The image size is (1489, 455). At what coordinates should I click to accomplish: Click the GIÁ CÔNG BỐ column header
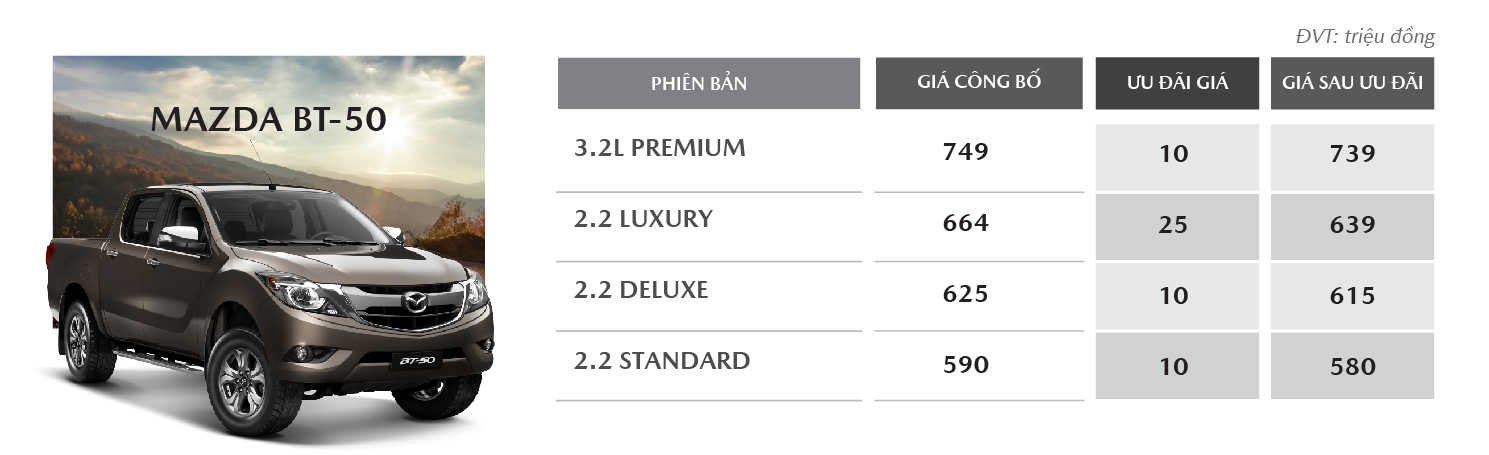click(x=979, y=83)
